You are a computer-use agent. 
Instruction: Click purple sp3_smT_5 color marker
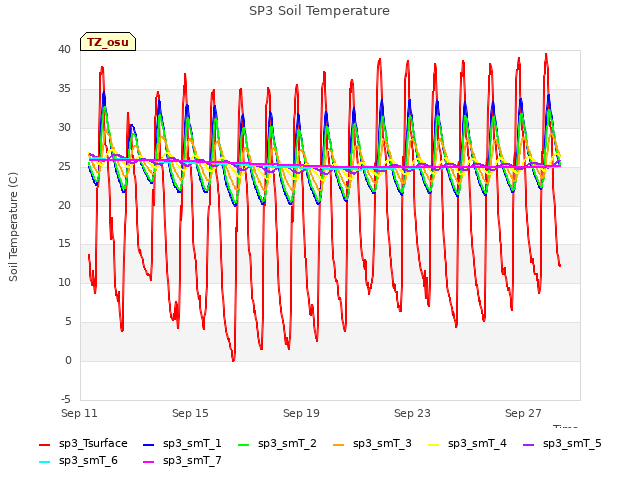pyautogui.click(x=529, y=444)
